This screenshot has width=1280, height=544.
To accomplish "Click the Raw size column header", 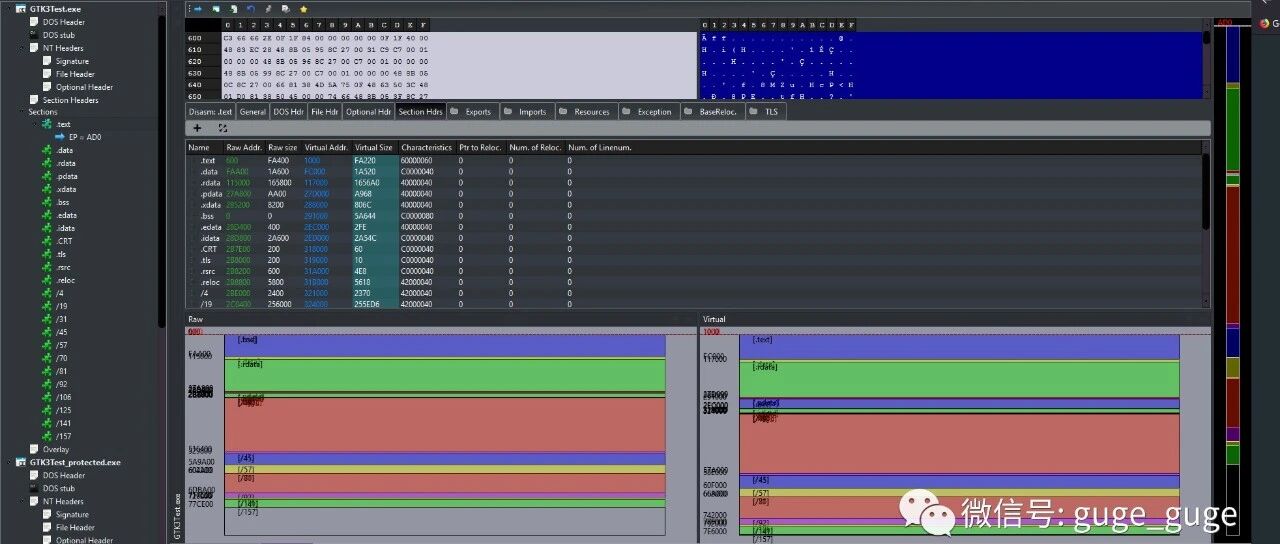I will pos(283,148).
